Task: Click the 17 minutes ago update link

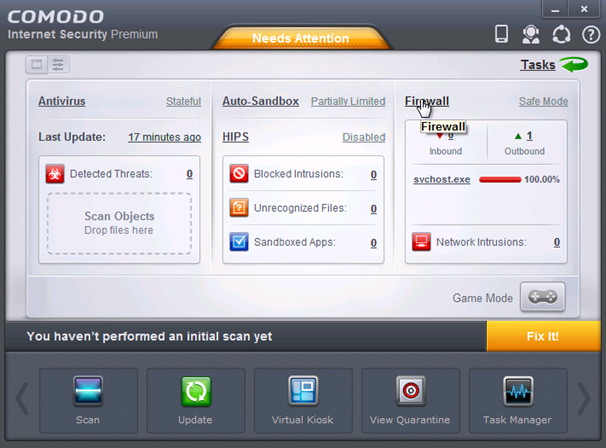Action: click(165, 137)
